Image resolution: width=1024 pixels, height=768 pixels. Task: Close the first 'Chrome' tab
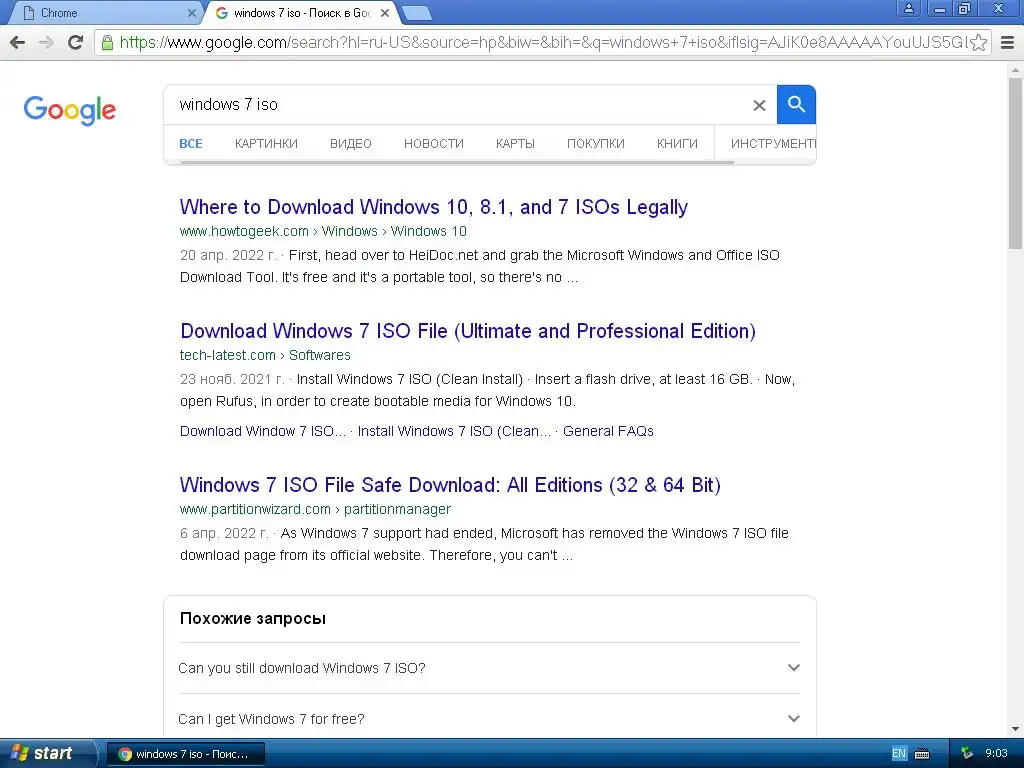(191, 13)
